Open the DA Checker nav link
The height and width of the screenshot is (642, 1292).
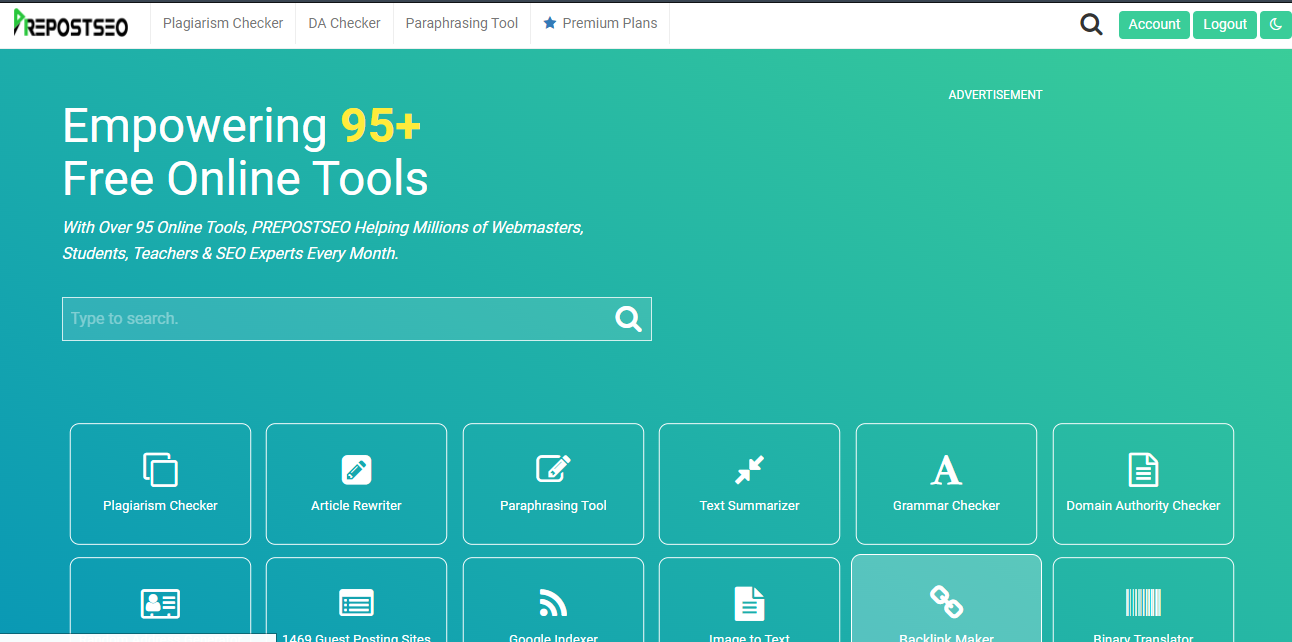(344, 23)
